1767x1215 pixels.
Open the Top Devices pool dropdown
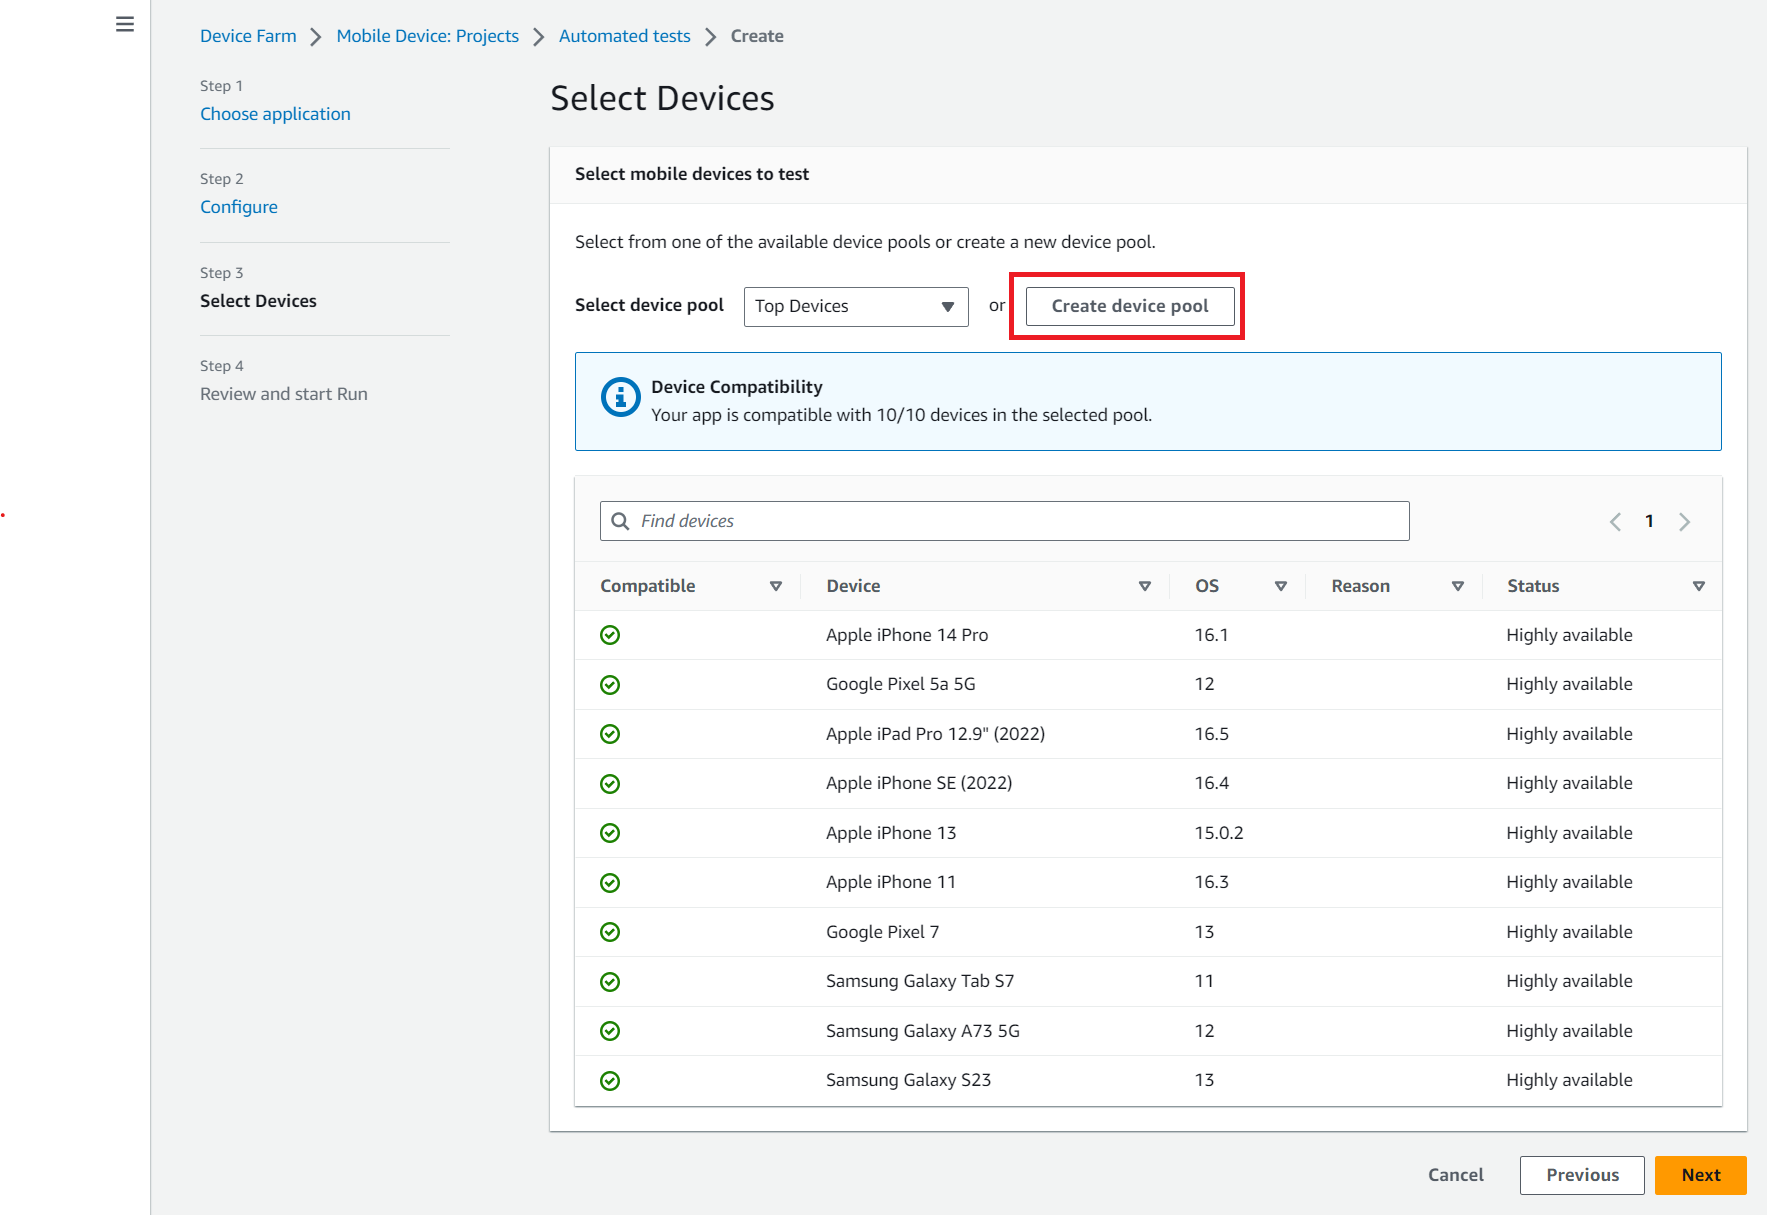(x=855, y=306)
